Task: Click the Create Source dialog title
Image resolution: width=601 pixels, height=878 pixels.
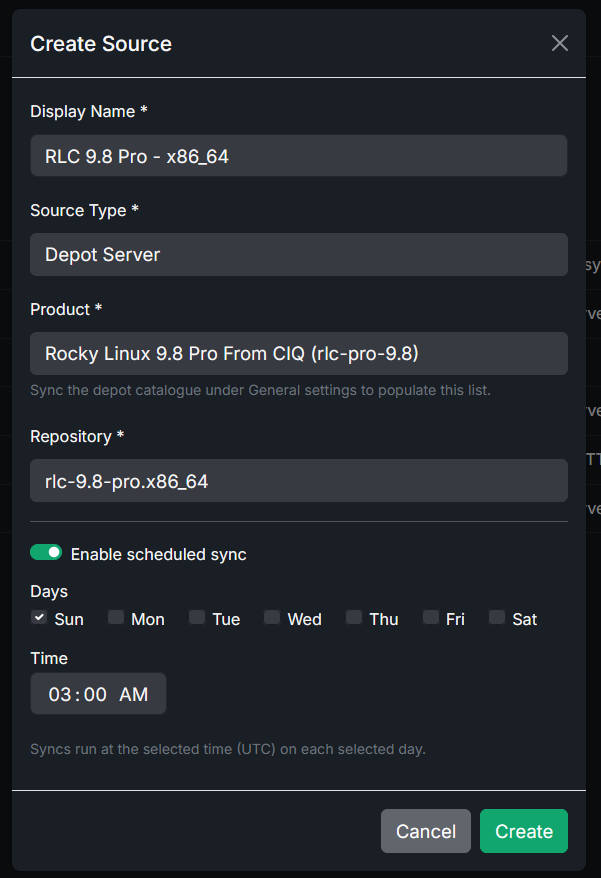Action: pos(101,44)
